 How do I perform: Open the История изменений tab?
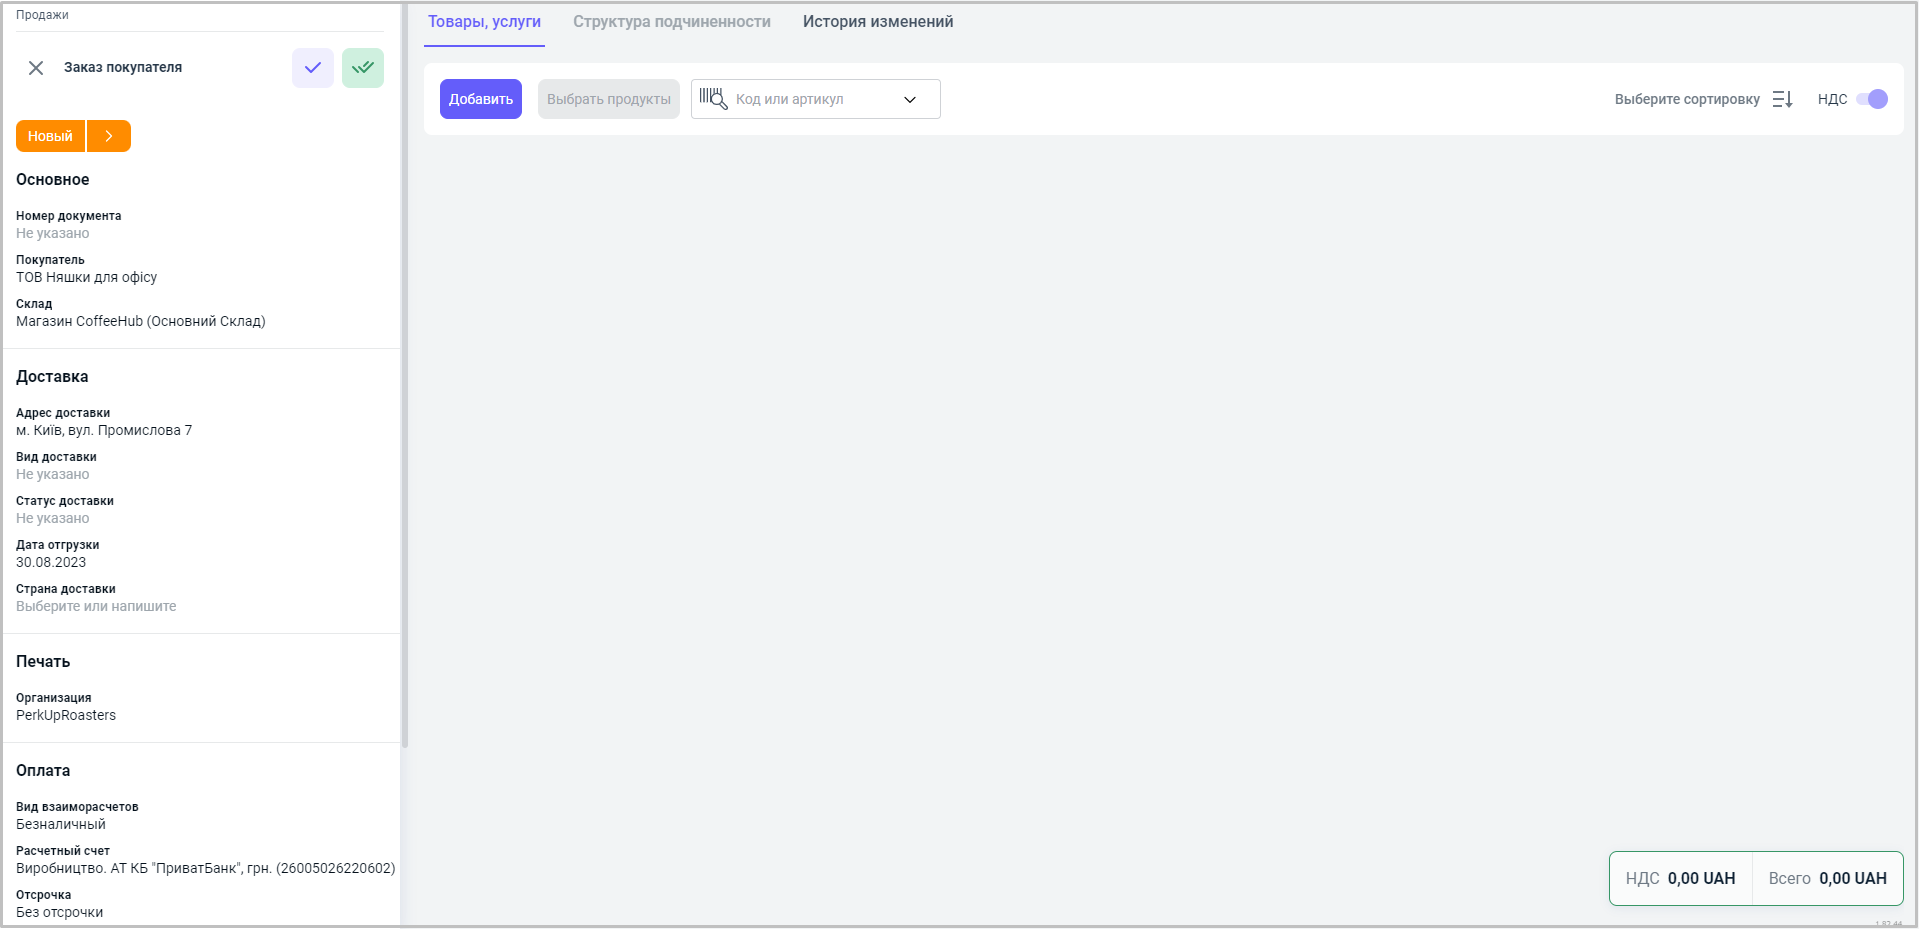pyautogui.click(x=877, y=22)
